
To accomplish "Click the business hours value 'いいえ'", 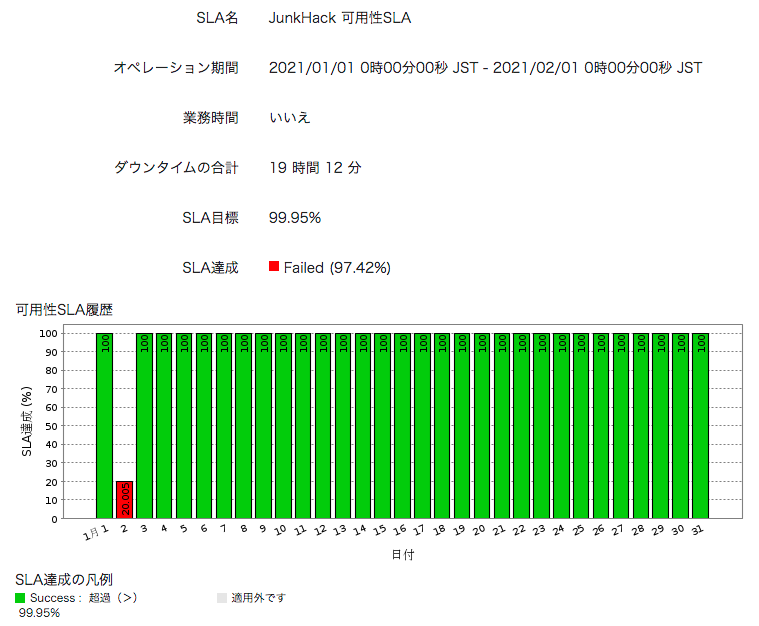I will [x=290, y=118].
